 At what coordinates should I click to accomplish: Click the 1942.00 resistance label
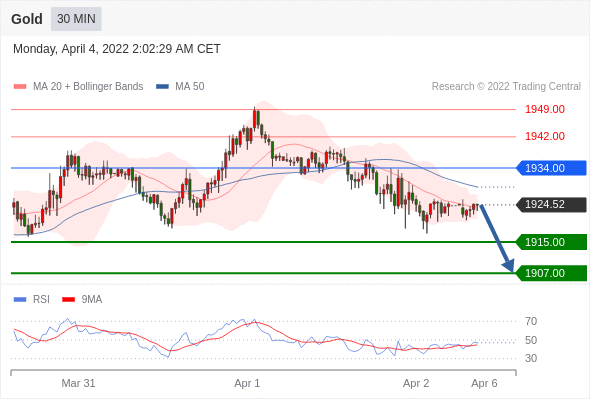[x=545, y=136]
